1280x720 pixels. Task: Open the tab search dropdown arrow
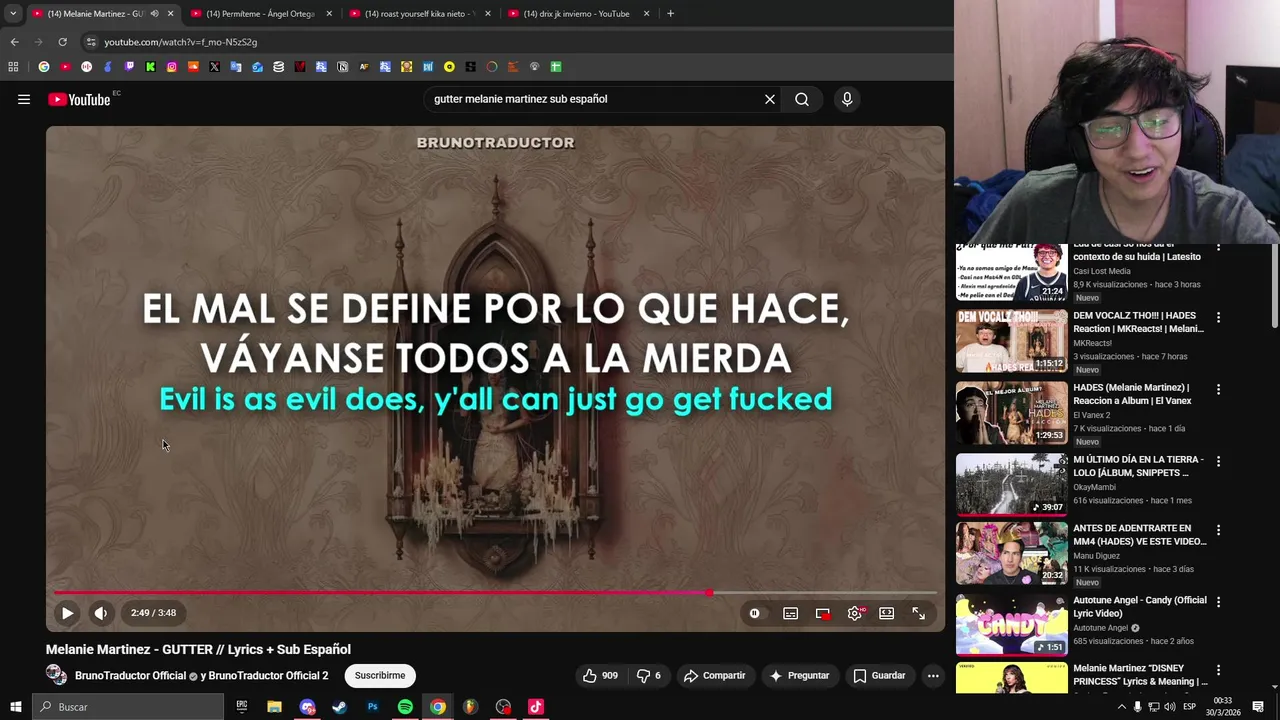coord(13,14)
